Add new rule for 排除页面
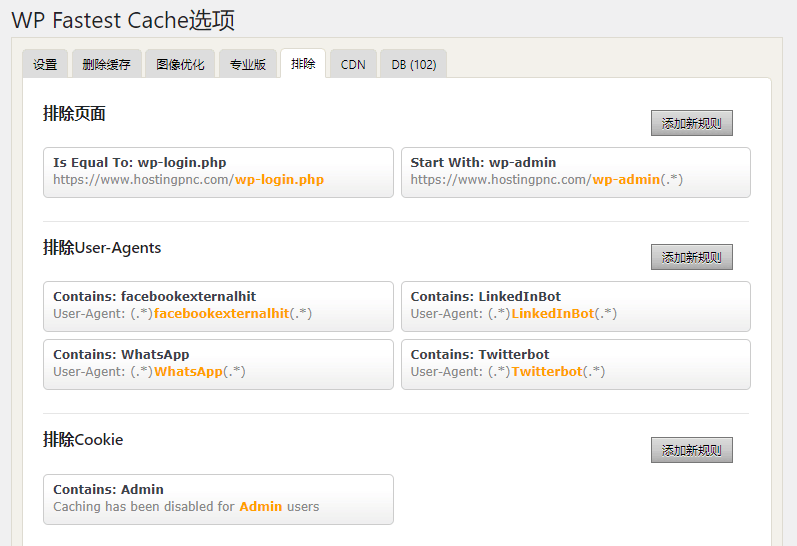This screenshot has height=546, width=797. (691, 123)
